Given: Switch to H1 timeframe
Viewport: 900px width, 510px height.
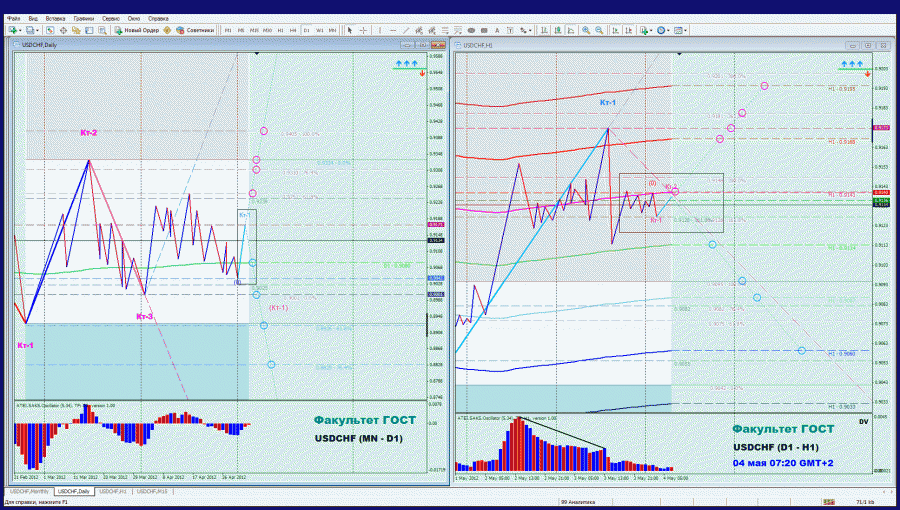Looking at the screenshot, I should click(280, 30).
